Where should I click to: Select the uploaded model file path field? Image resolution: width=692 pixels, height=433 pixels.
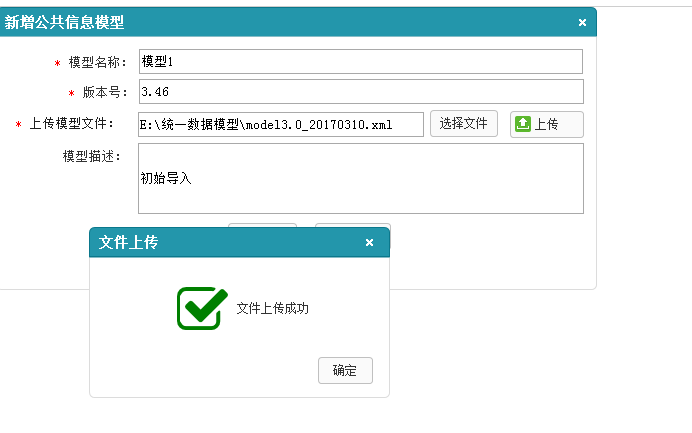[280, 124]
